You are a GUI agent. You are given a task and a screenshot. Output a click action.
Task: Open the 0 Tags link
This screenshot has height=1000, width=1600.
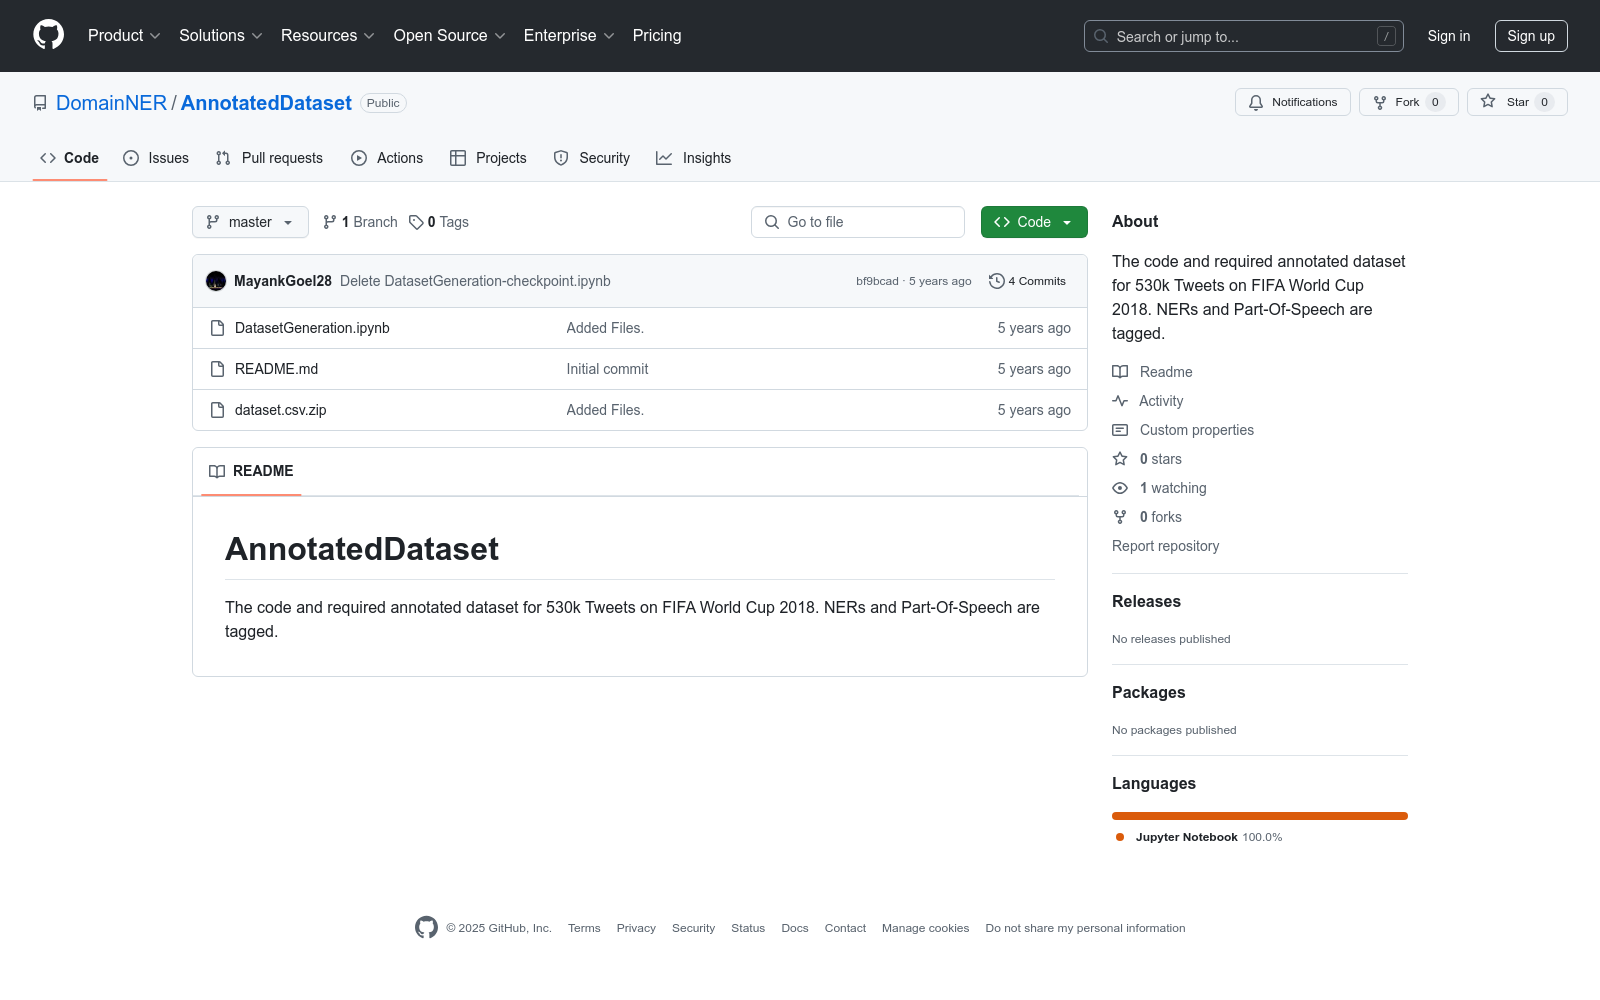coord(439,222)
